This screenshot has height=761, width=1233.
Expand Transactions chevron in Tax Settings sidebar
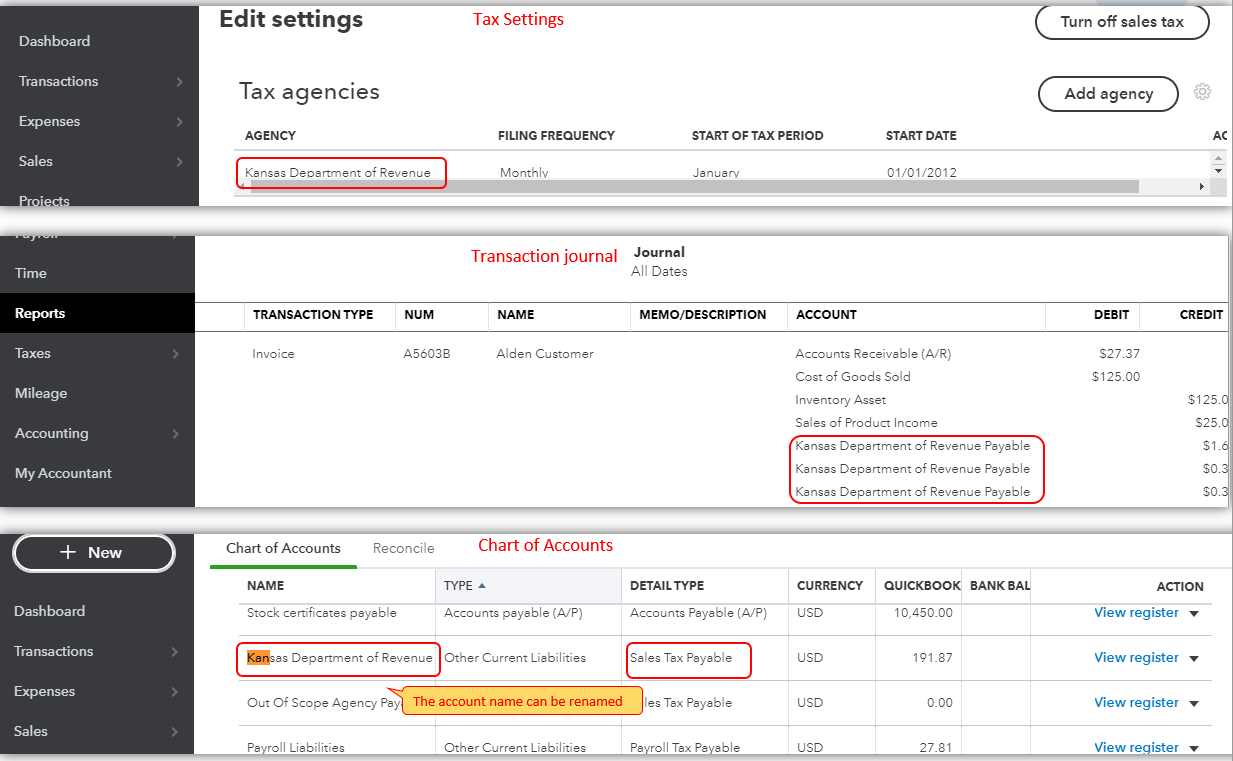coord(179,81)
